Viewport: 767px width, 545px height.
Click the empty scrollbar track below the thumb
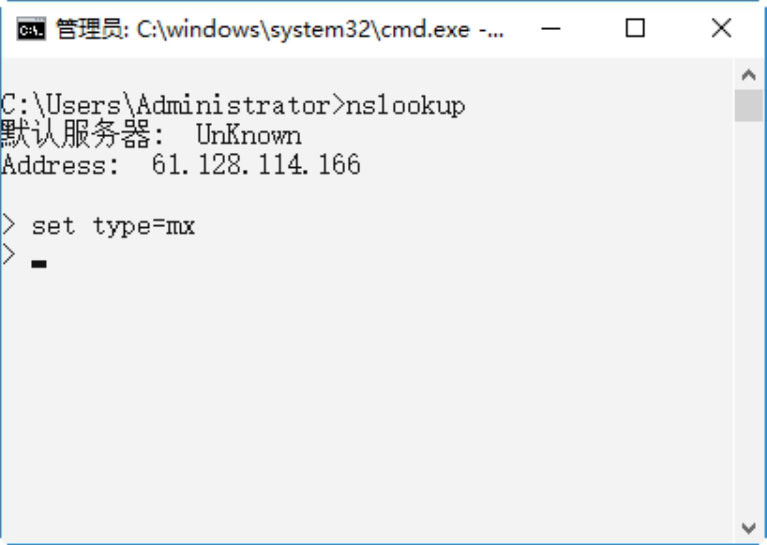[x=748, y=320]
